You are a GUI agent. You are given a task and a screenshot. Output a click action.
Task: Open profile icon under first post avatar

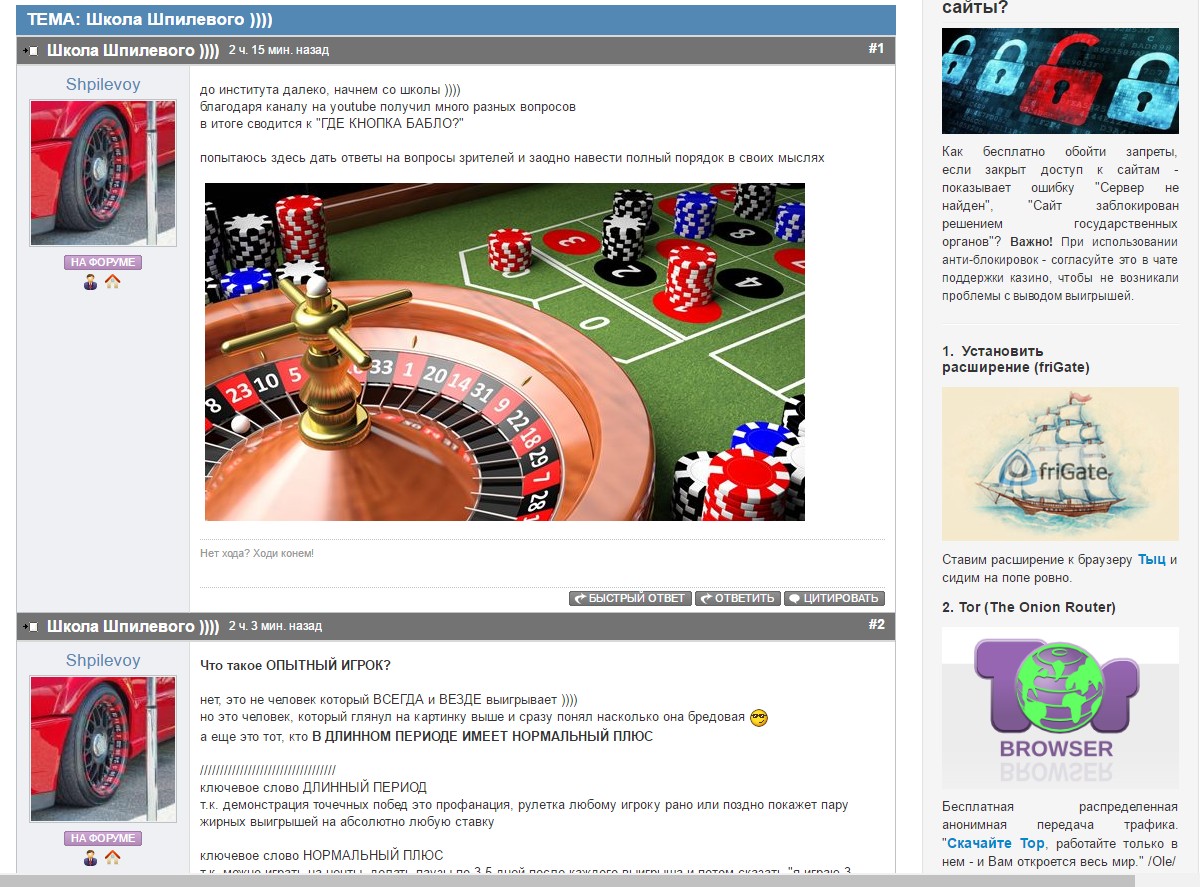pos(91,282)
